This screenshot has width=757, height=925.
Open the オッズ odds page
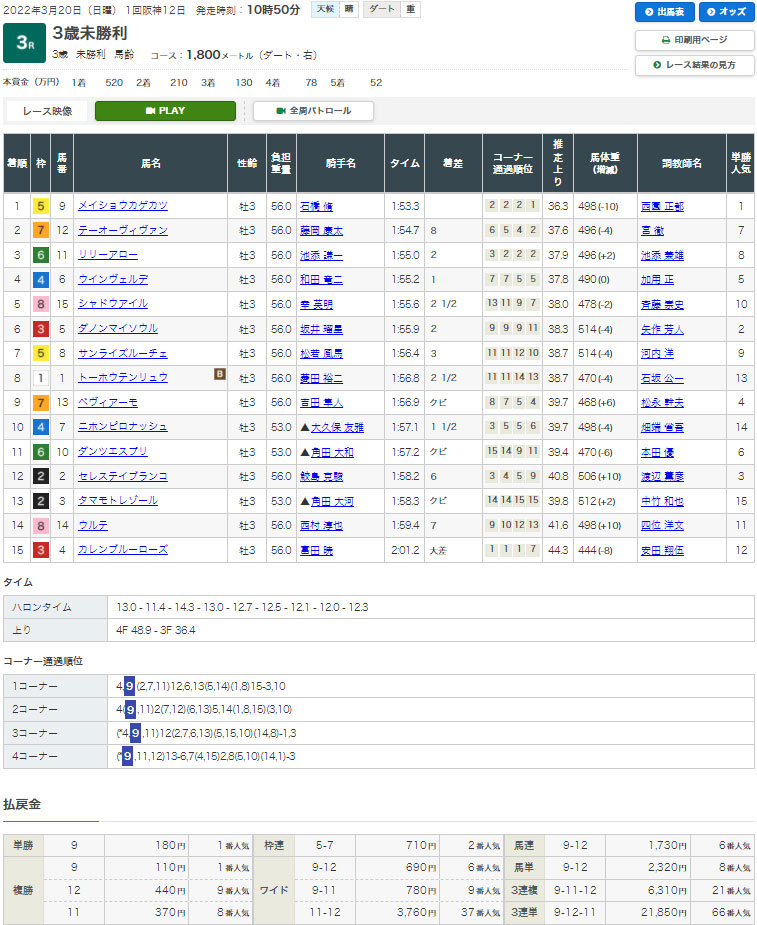click(726, 13)
